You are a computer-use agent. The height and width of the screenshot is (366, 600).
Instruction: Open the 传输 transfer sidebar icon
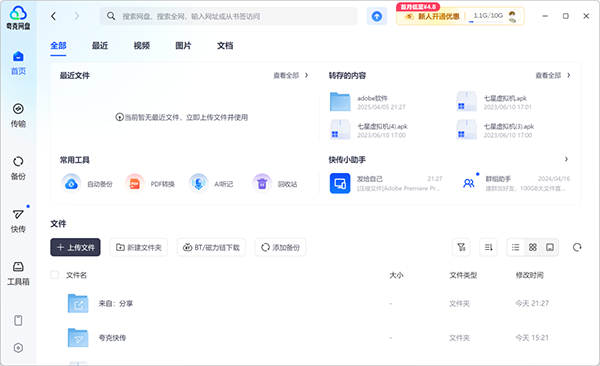pyautogui.click(x=18, y=115)
